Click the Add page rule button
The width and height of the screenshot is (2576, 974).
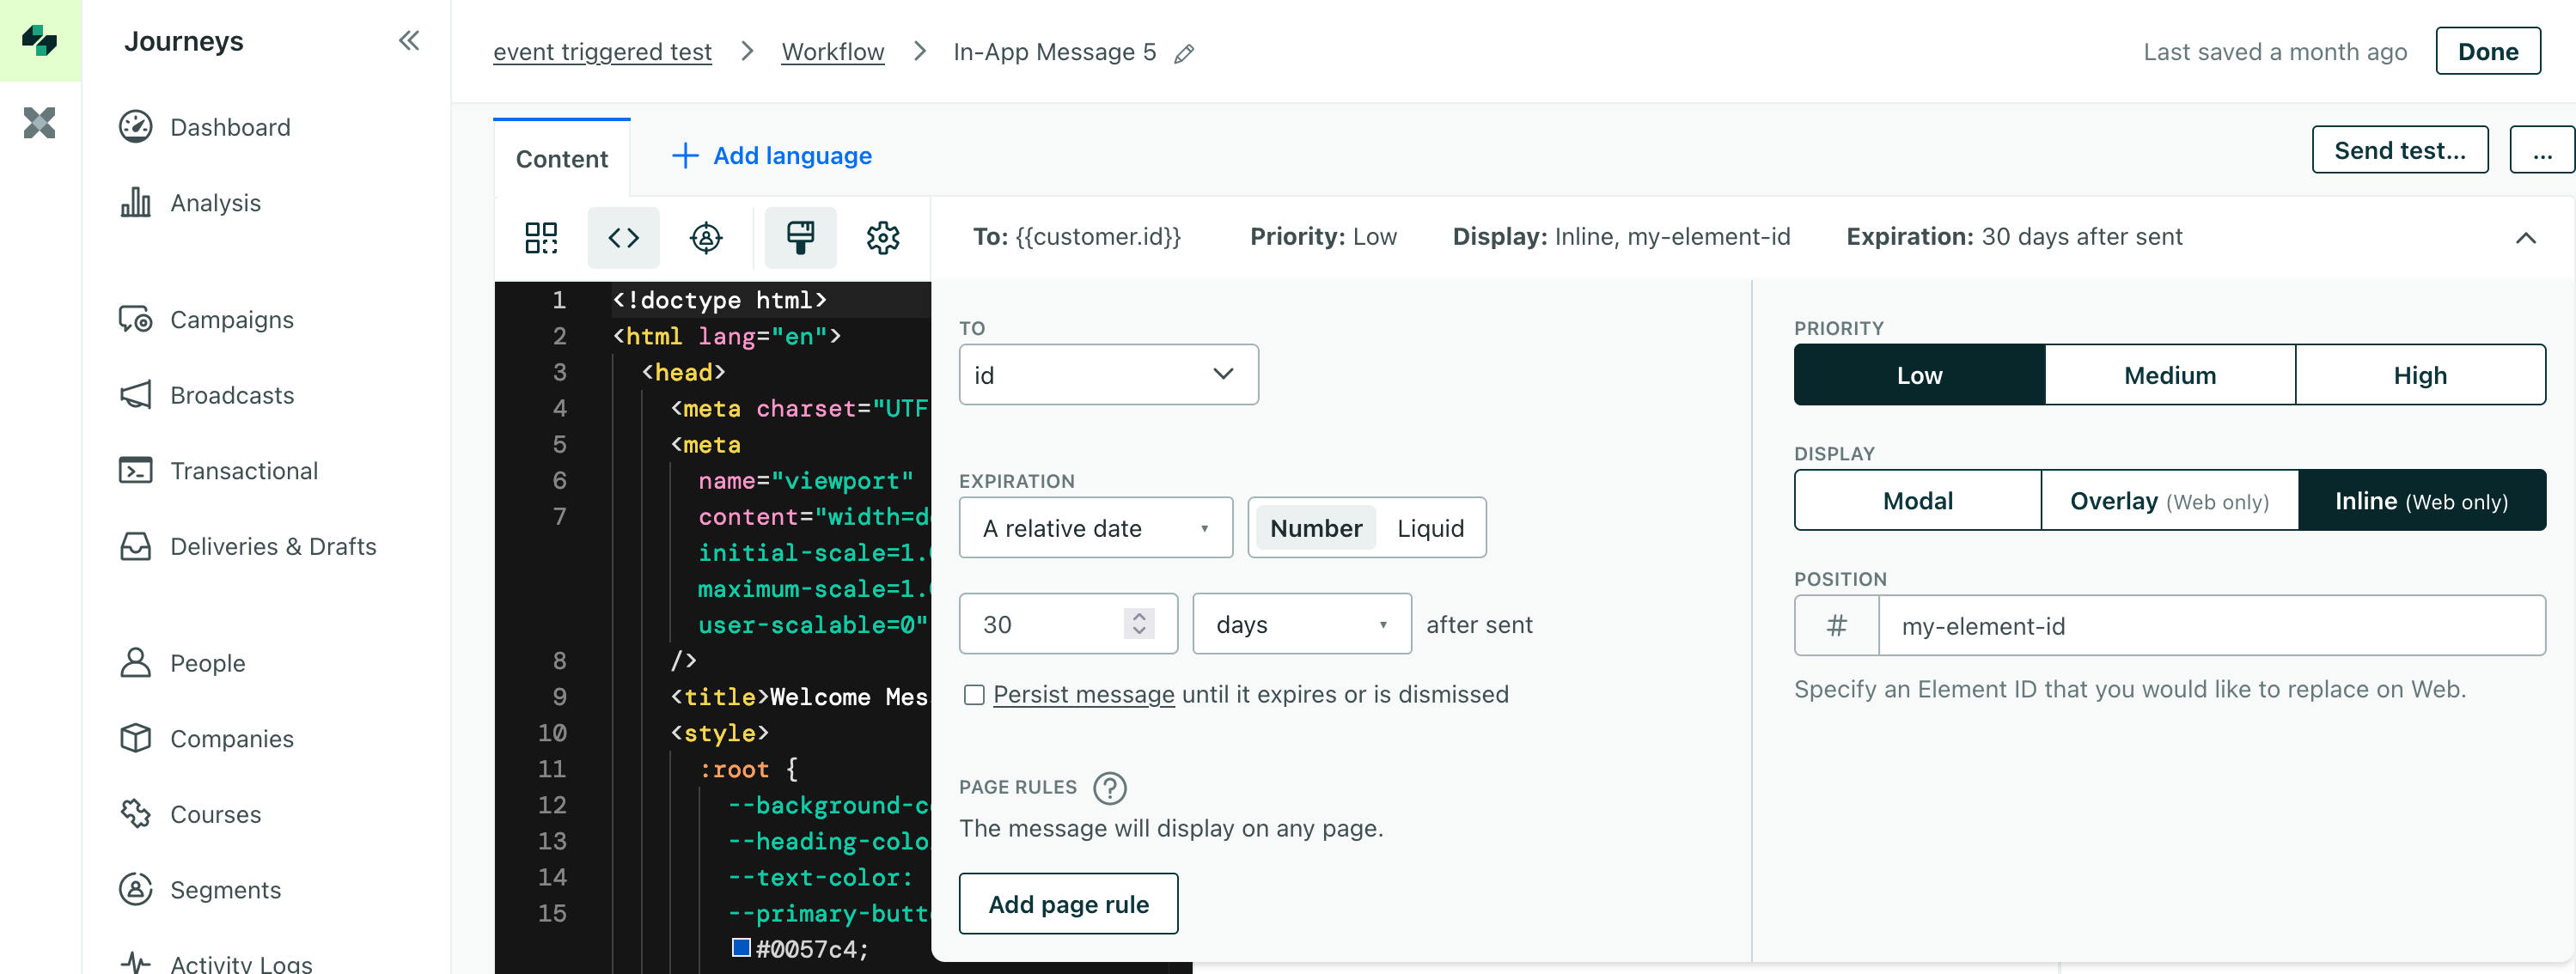pos(1068,903)
